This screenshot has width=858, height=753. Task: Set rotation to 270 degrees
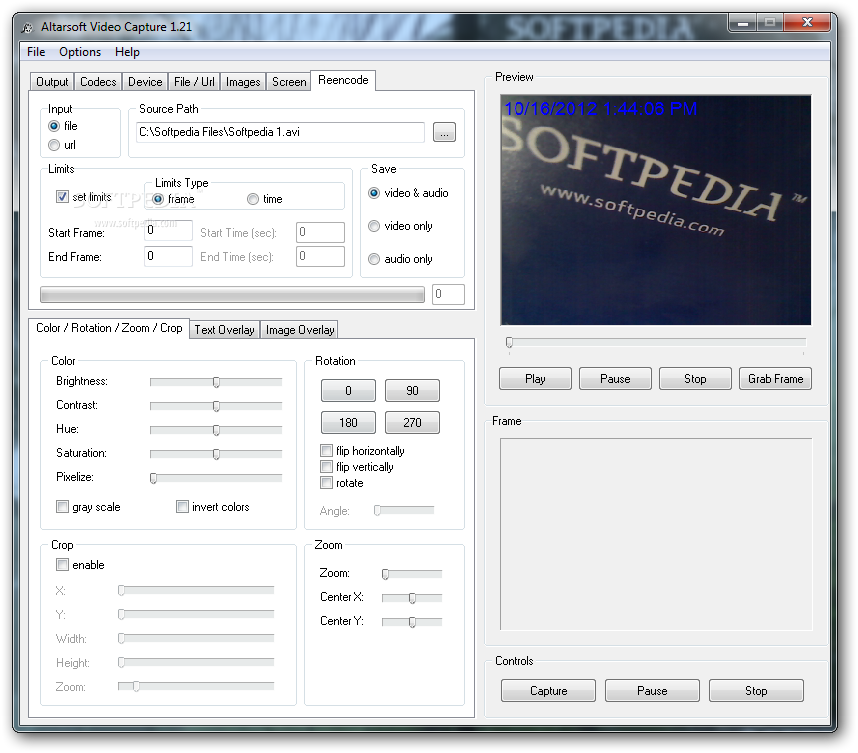(412, 422)
